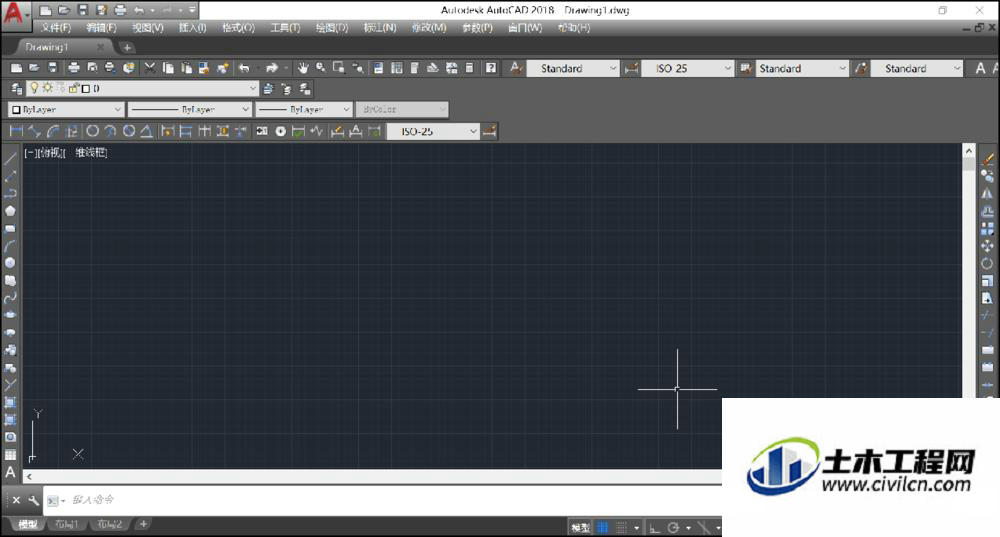Toggle model space button in status bar
The width and height of the screenshot is (1000, 537).
(x=580, y=527)
